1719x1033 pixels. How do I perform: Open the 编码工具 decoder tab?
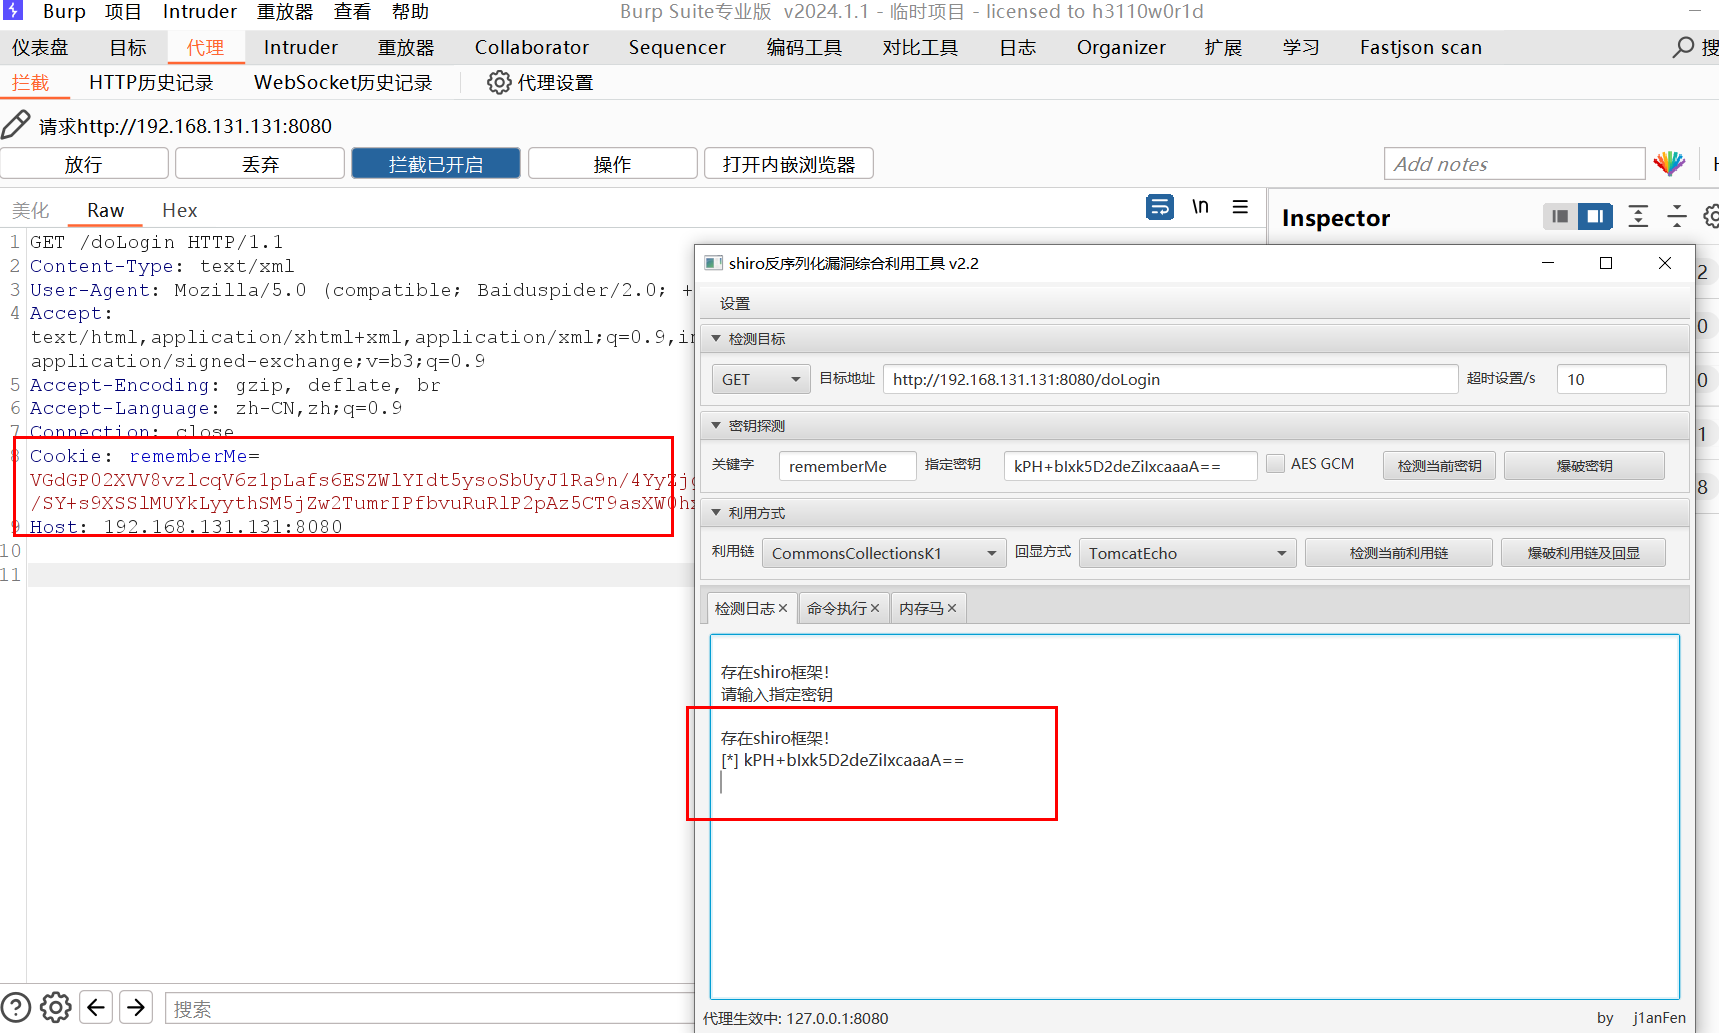(804, 47)
